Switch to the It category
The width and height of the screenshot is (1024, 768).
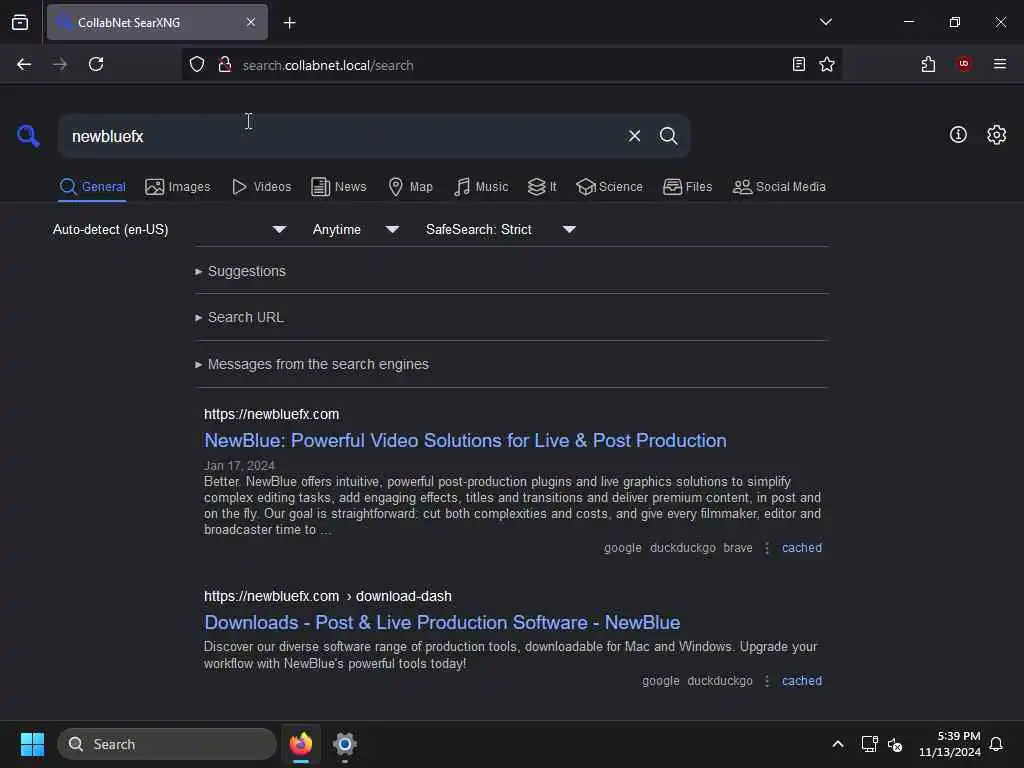click(x=542, y=187)
